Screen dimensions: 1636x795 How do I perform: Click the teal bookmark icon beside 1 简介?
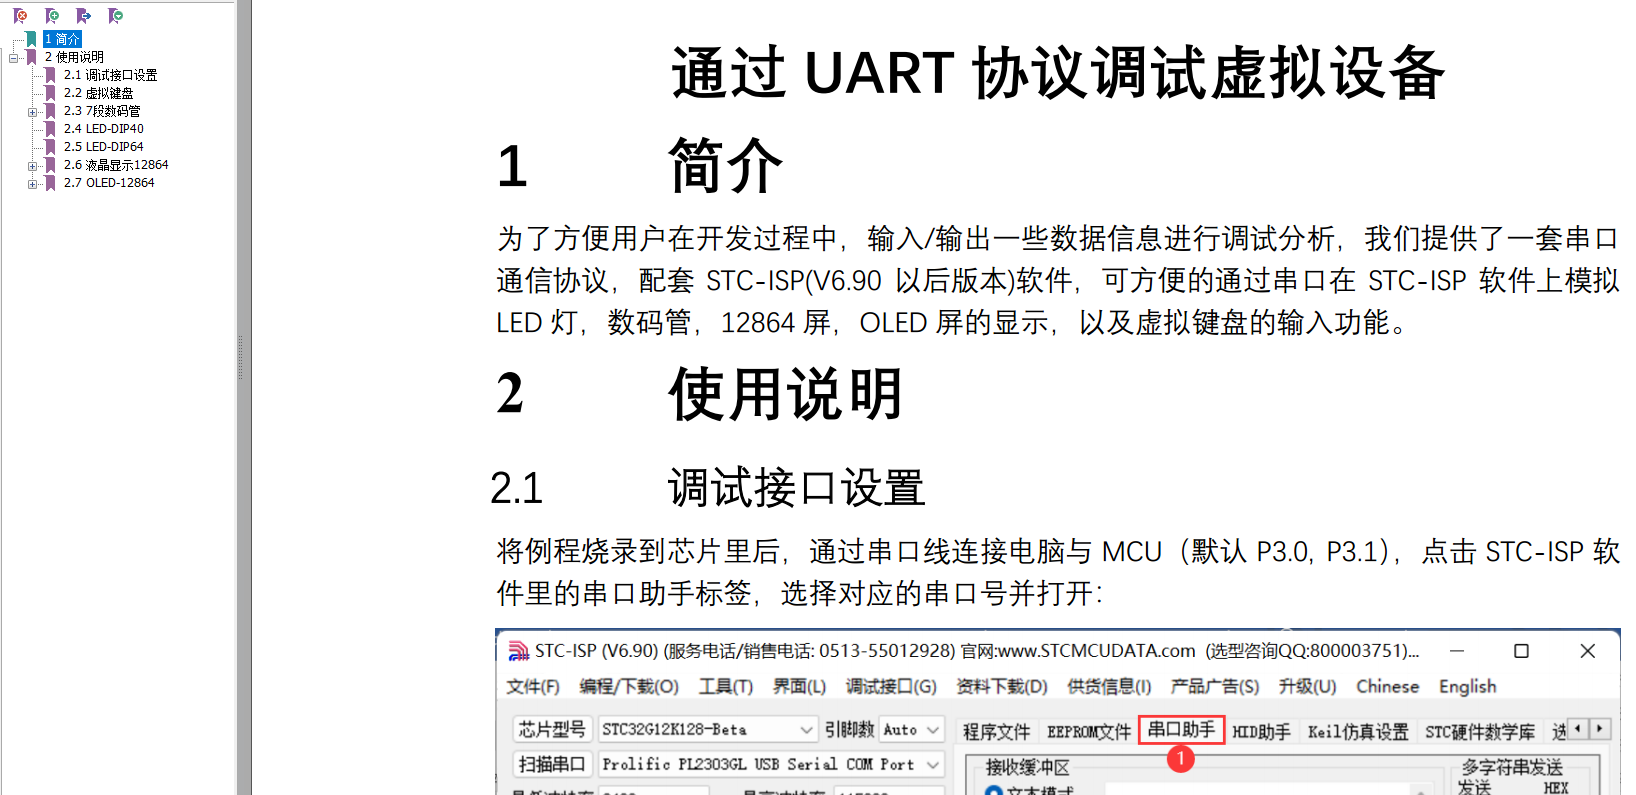32,39
